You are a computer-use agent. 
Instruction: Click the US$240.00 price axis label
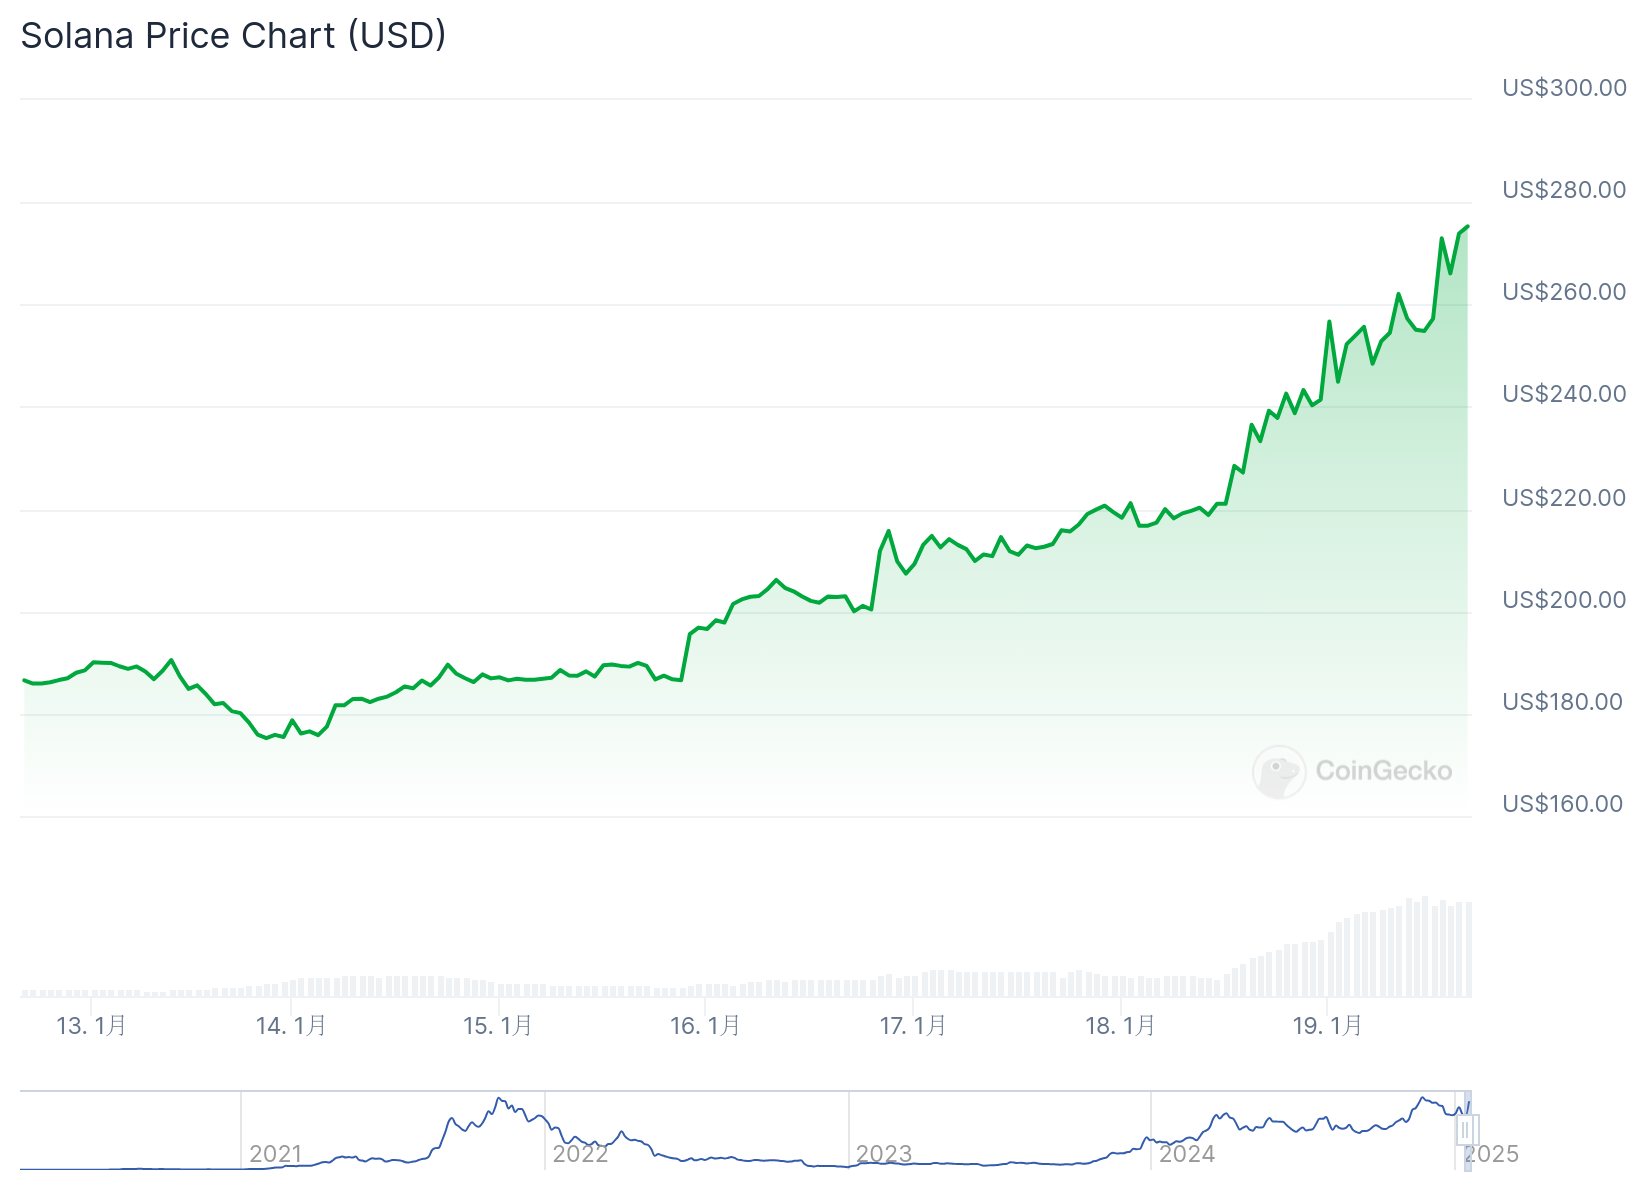(x=1564, y=394)
